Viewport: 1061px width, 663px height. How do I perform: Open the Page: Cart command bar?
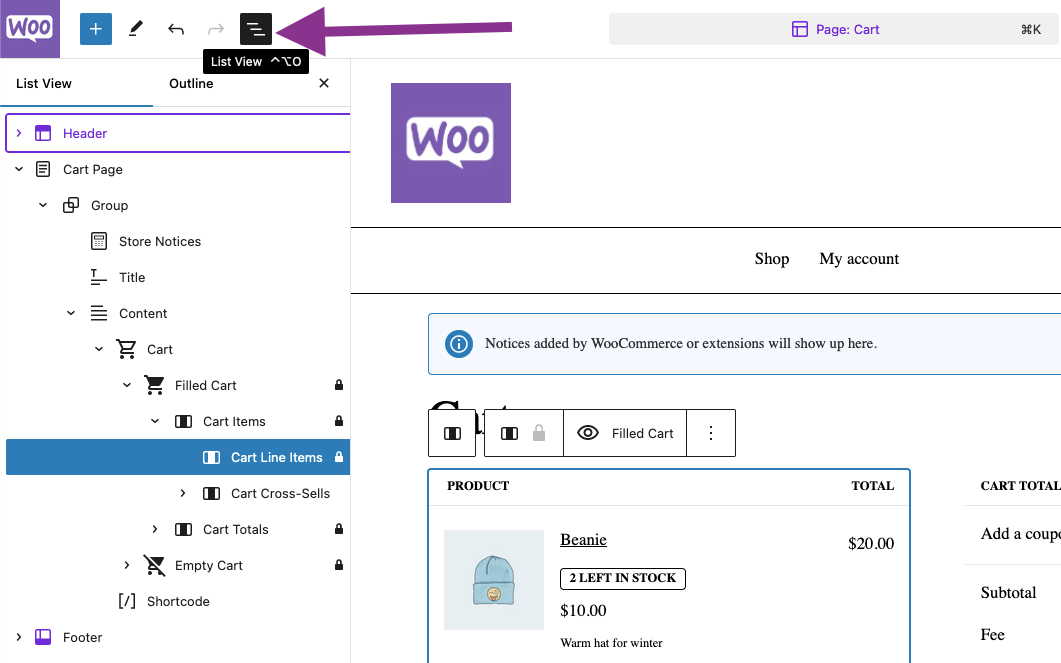click(835, 29)
